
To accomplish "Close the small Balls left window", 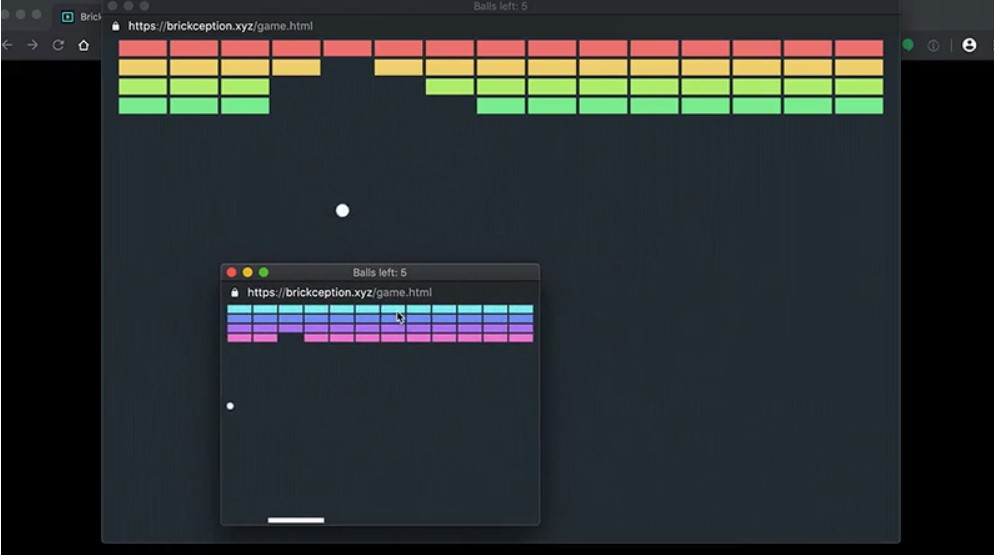I will click(x=232, y=272).
